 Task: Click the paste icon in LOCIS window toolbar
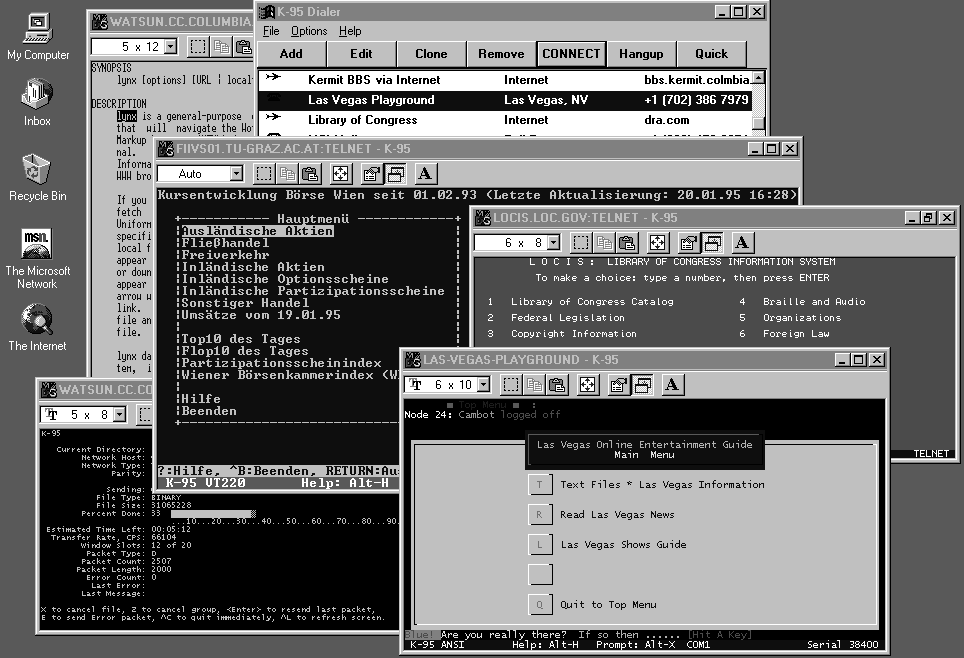coord(627,242)
